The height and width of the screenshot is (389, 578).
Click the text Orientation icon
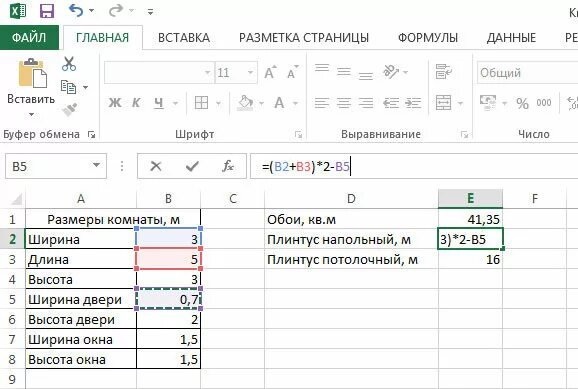coord(391,72)
